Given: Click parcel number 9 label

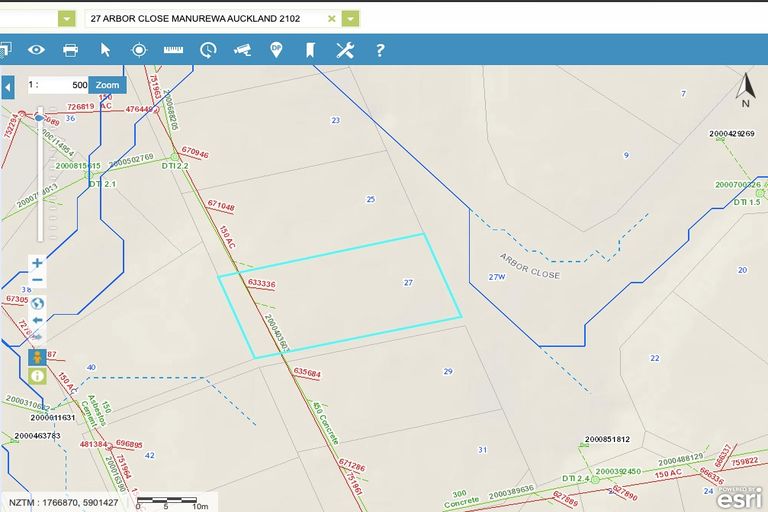Looking at the screenshot, I should click(x=626, y=155).
